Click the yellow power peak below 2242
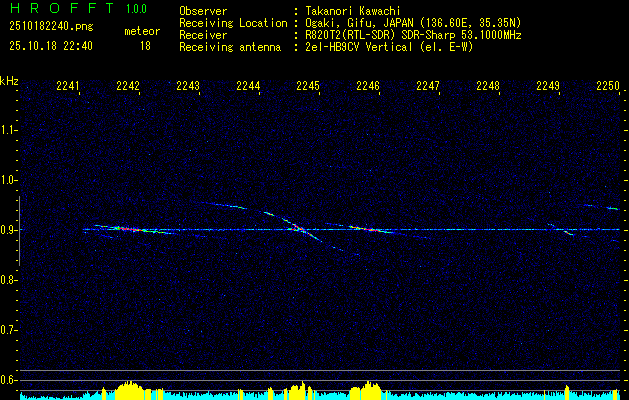Viewport: 629px width, 400px height. coord(129,390)
